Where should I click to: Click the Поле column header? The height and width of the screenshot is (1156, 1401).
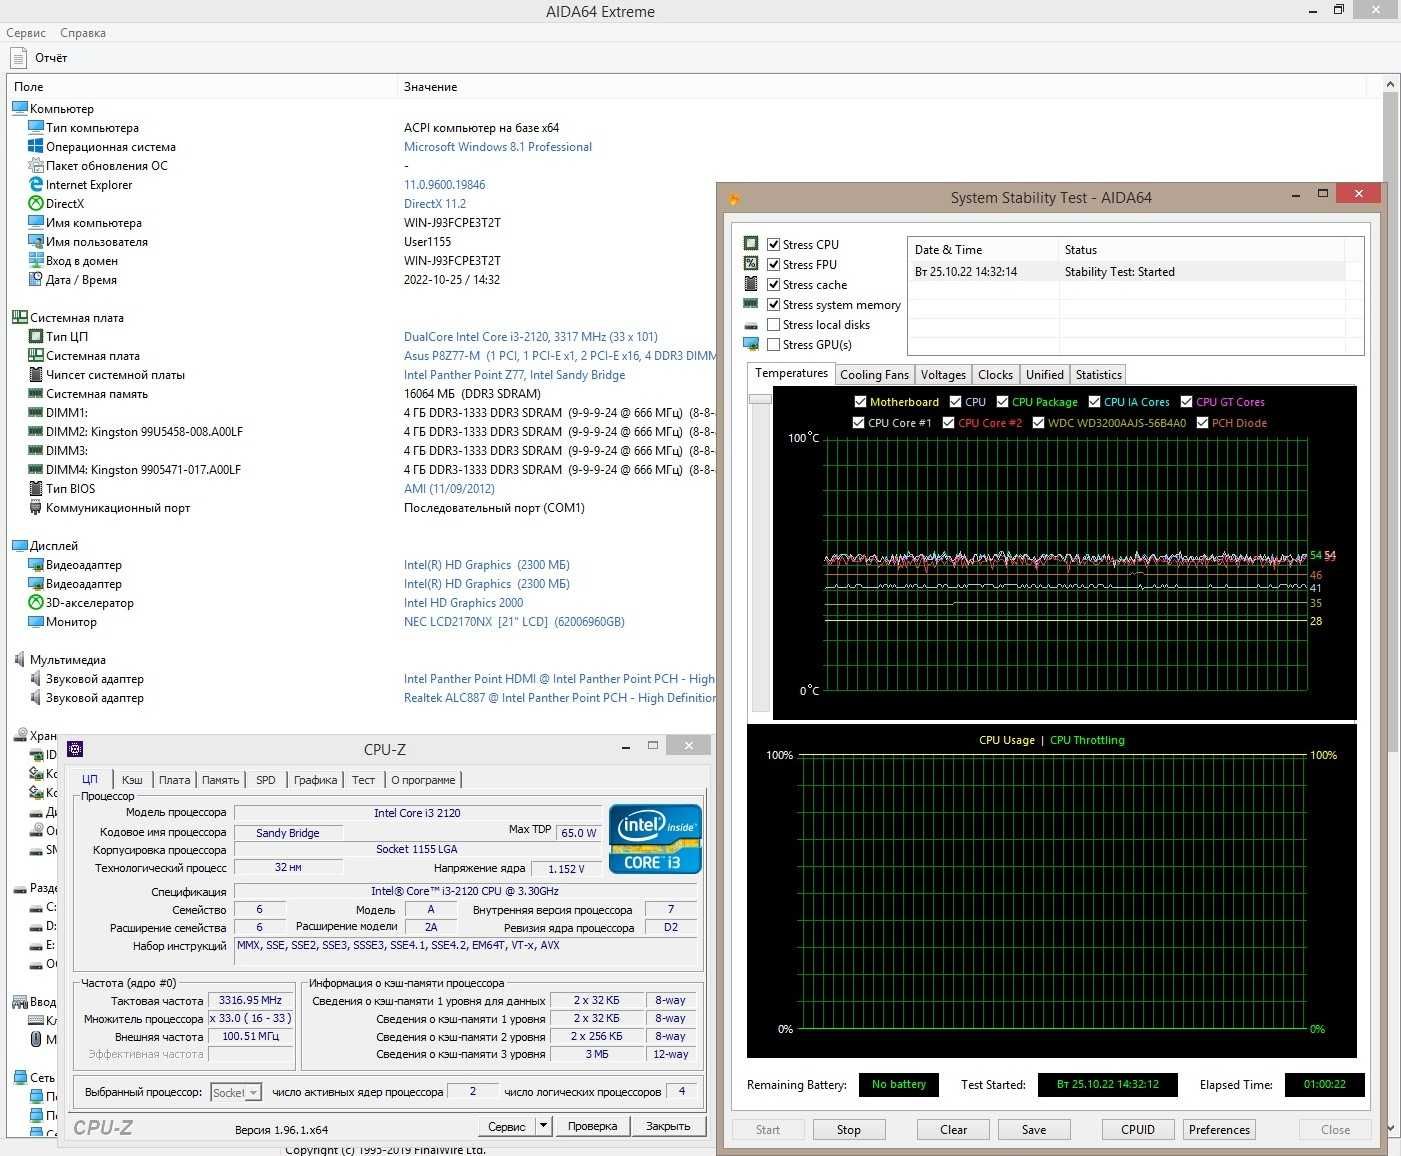(28, 87)
